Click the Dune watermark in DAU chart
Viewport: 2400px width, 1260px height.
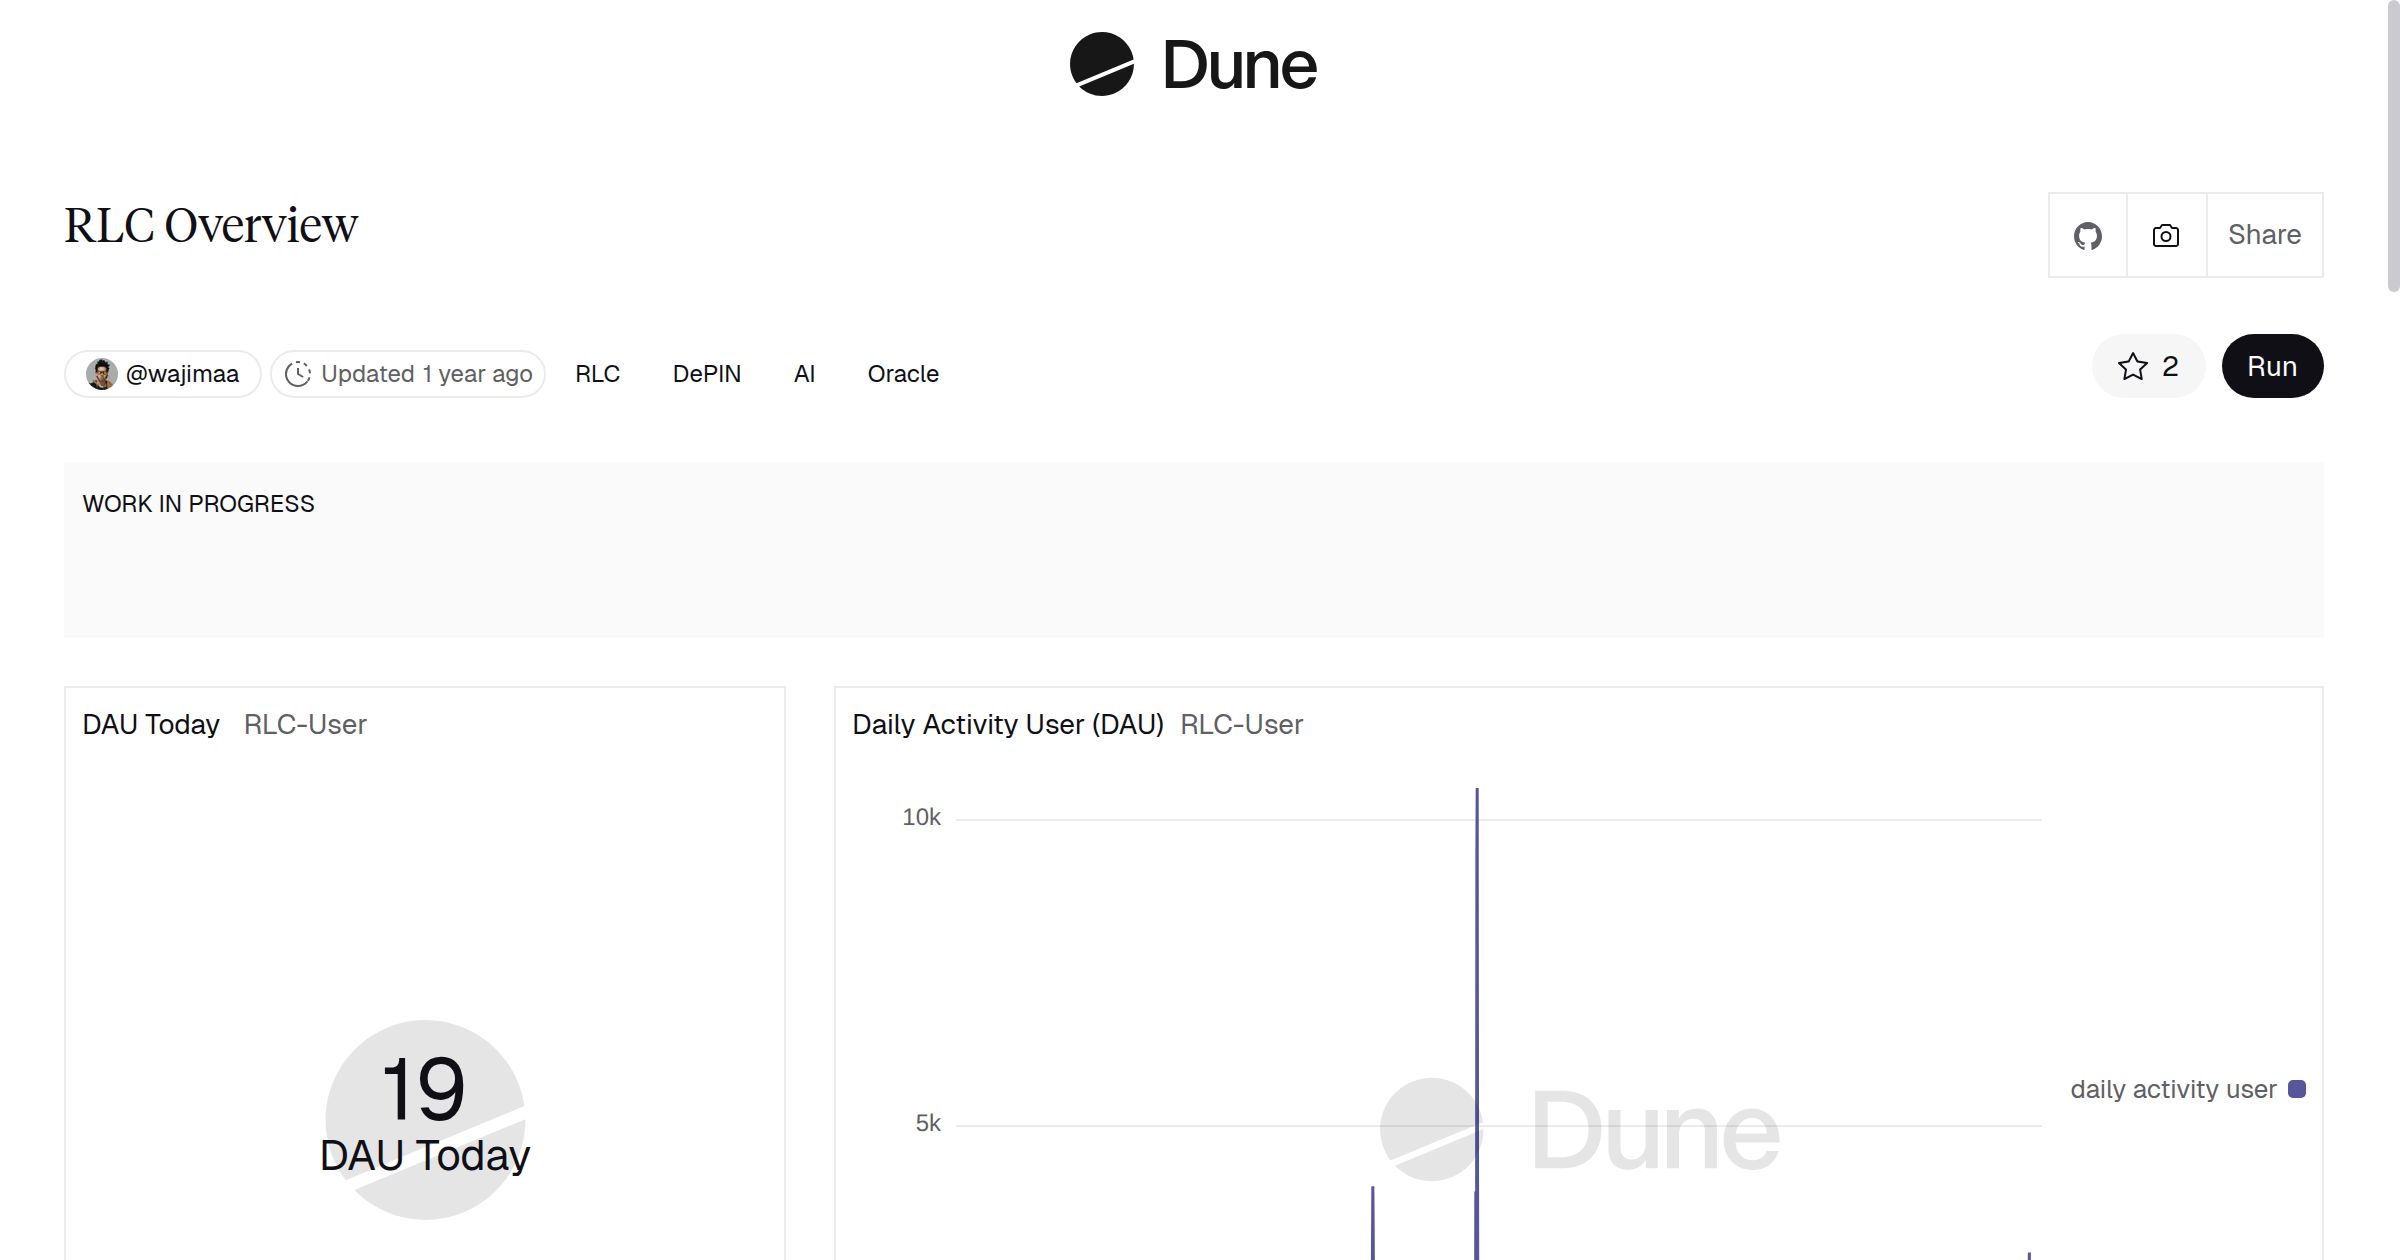[1580, 1130]
